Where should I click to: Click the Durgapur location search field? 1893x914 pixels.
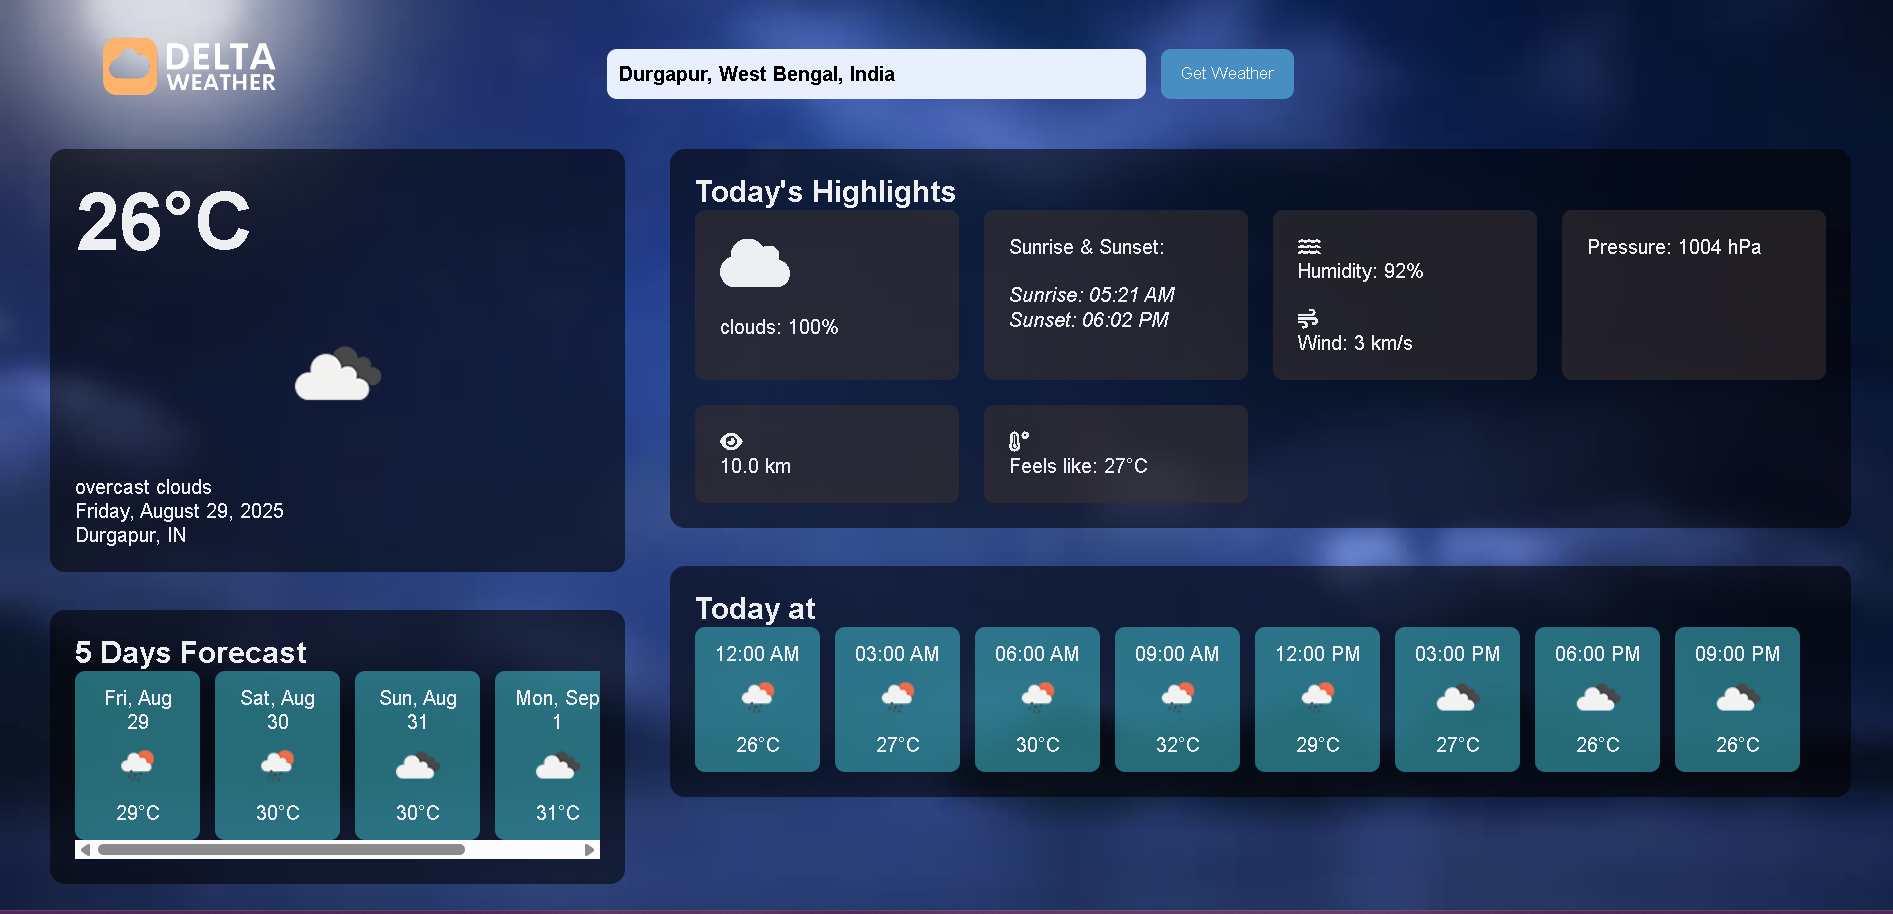[876, 73]
